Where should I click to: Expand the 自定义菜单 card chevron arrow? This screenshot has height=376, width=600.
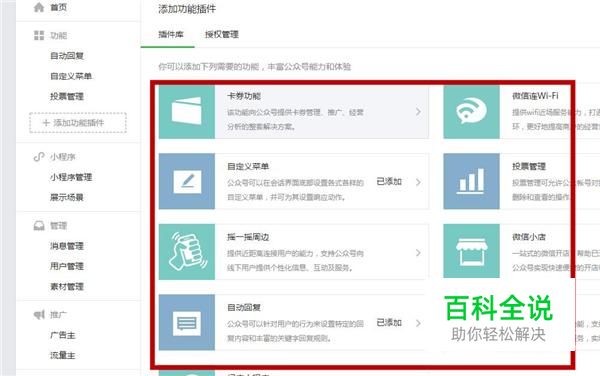pyautogui.click(x=418, y=182)
